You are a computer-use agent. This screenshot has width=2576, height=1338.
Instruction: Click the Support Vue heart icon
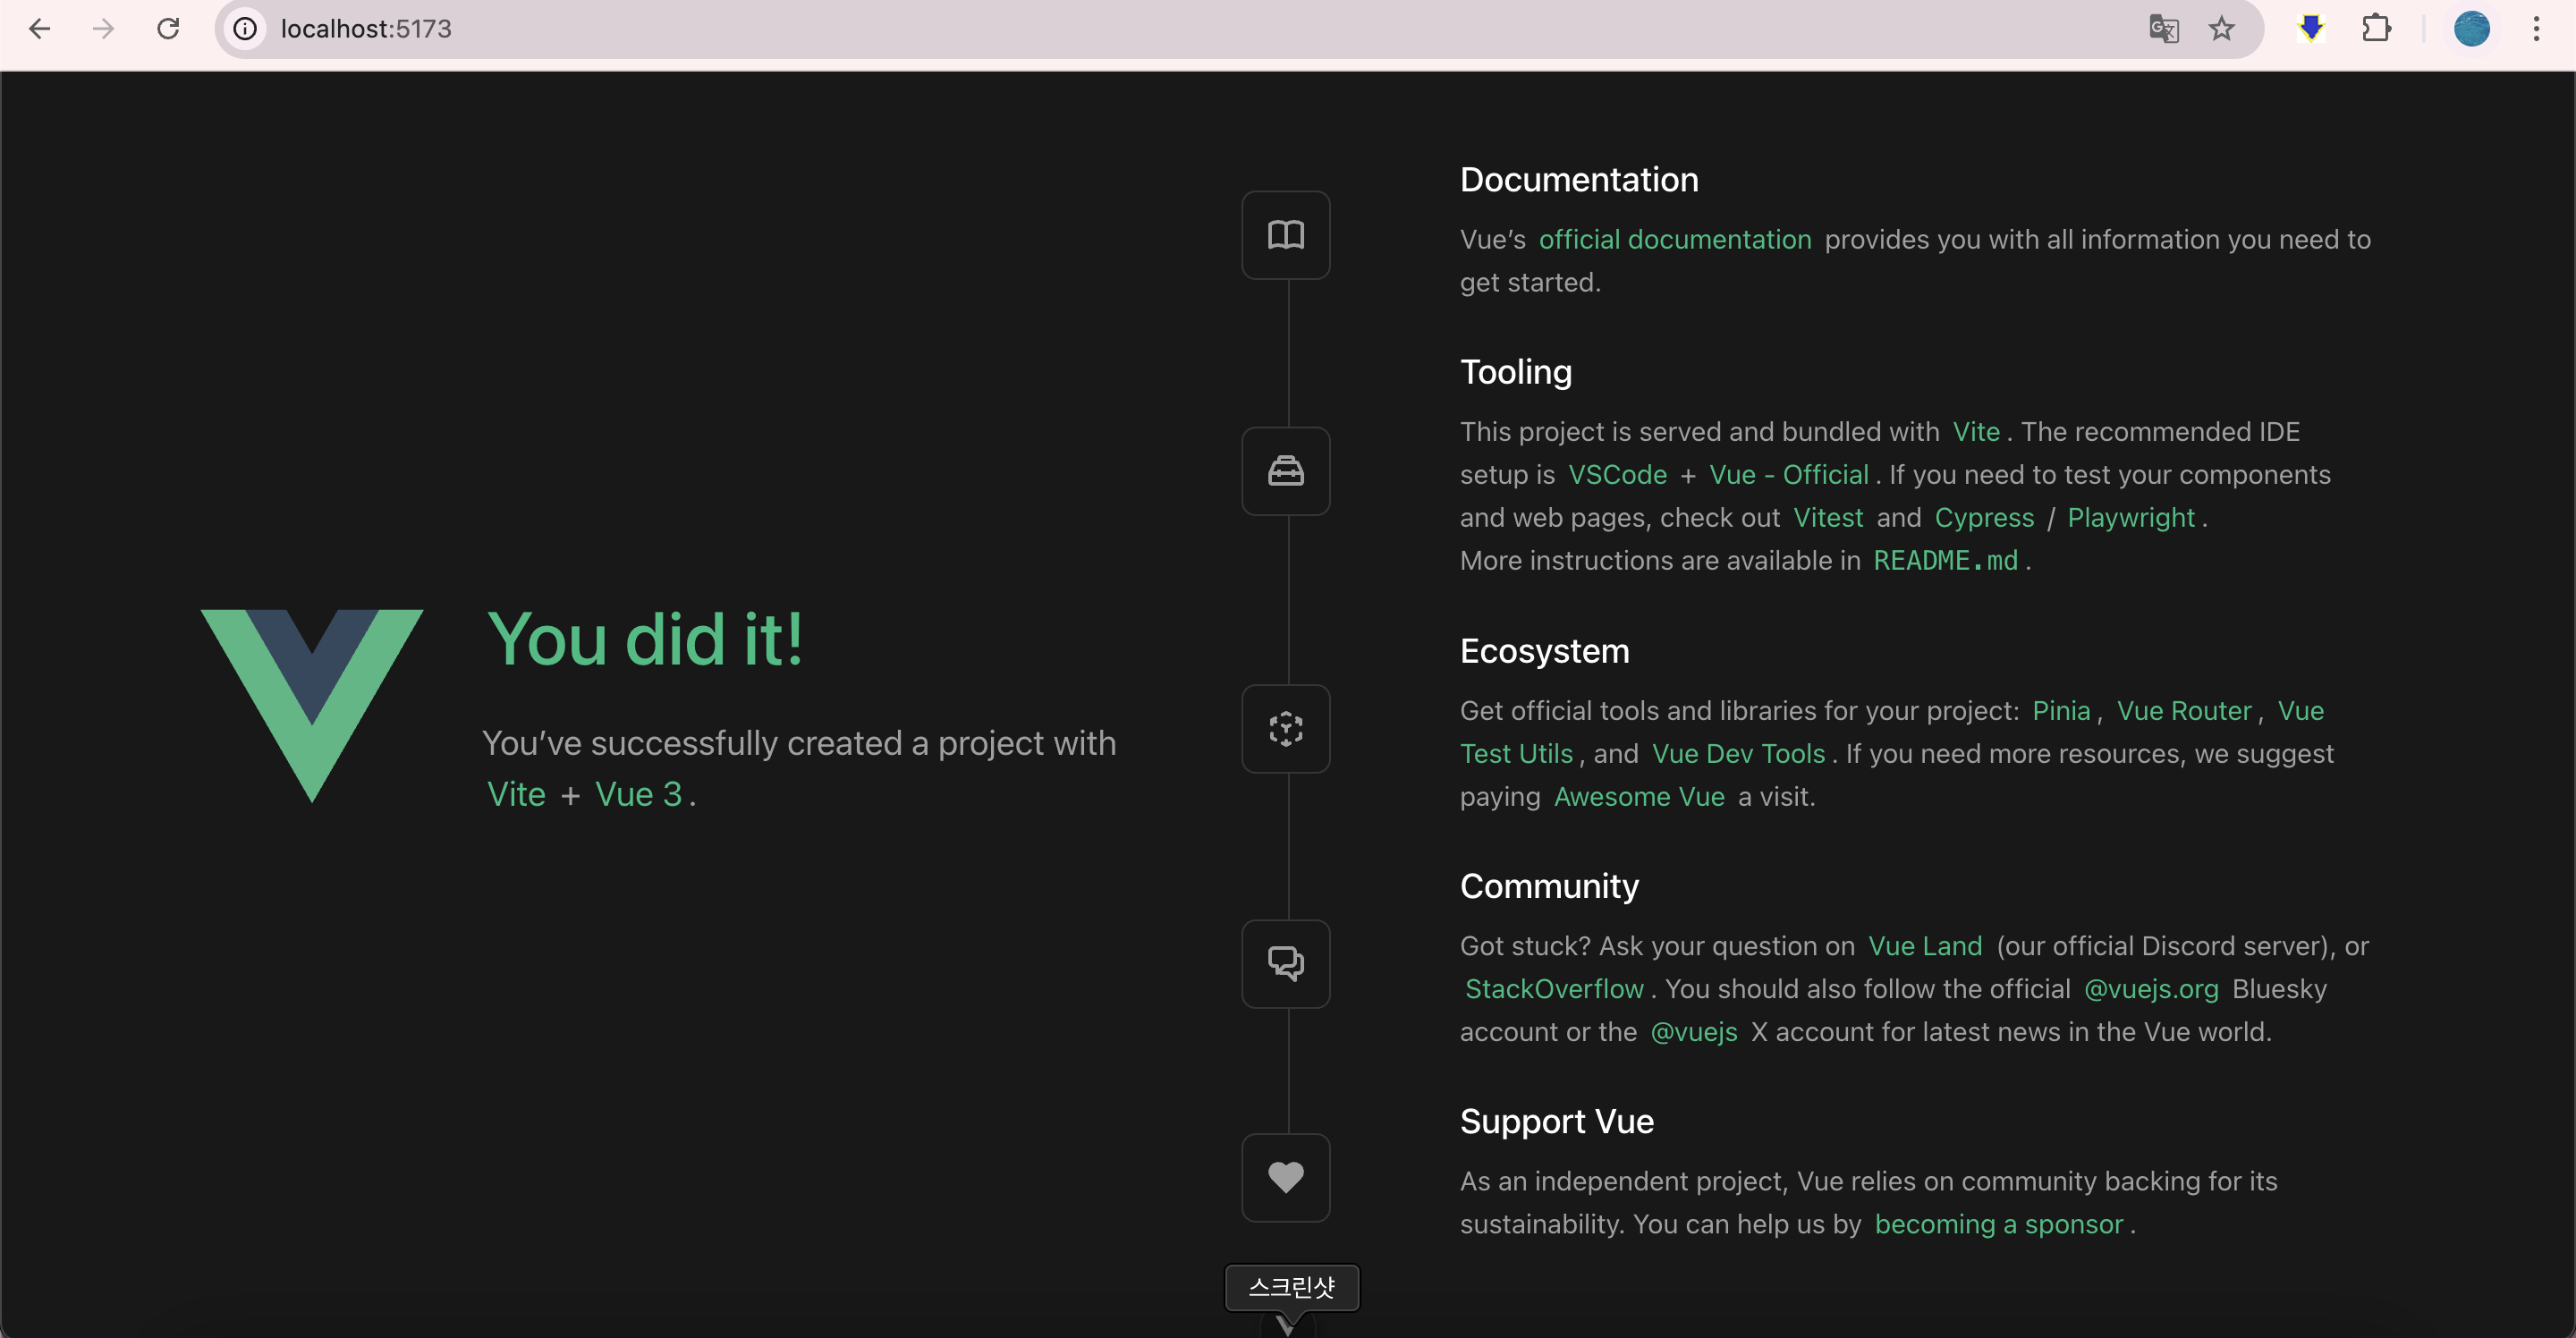[1286, 1178]
